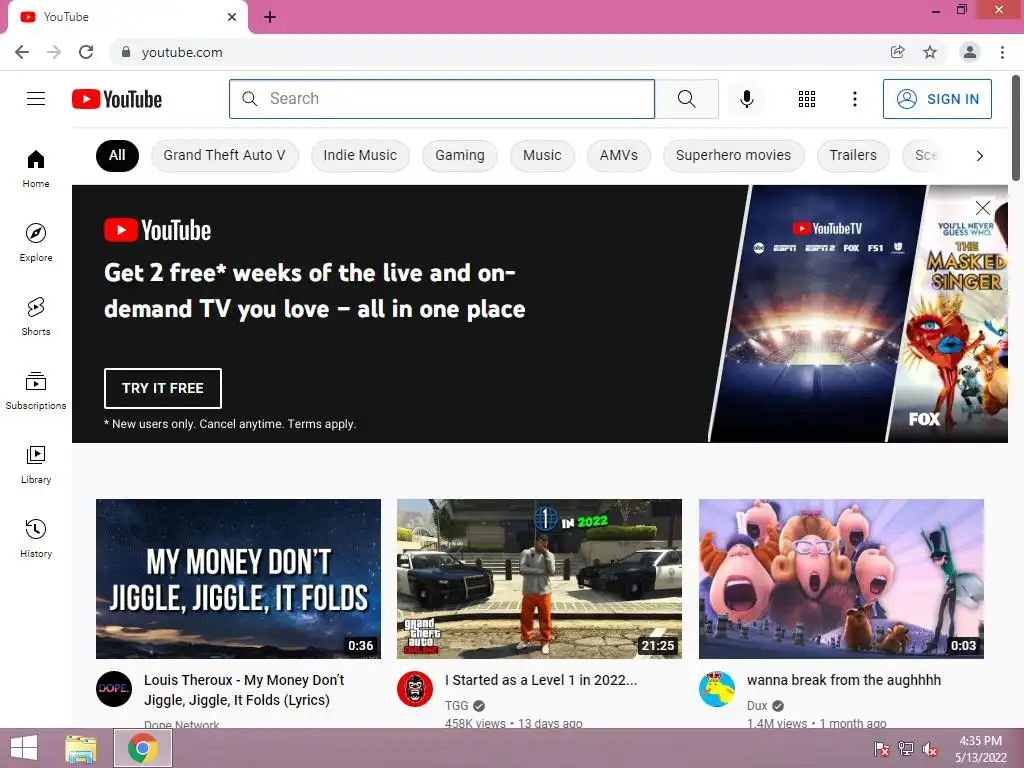Play the My Money Don't Jiggle thumbnail
This screenshot has width=1024, height=768.
tap(238, 579)
